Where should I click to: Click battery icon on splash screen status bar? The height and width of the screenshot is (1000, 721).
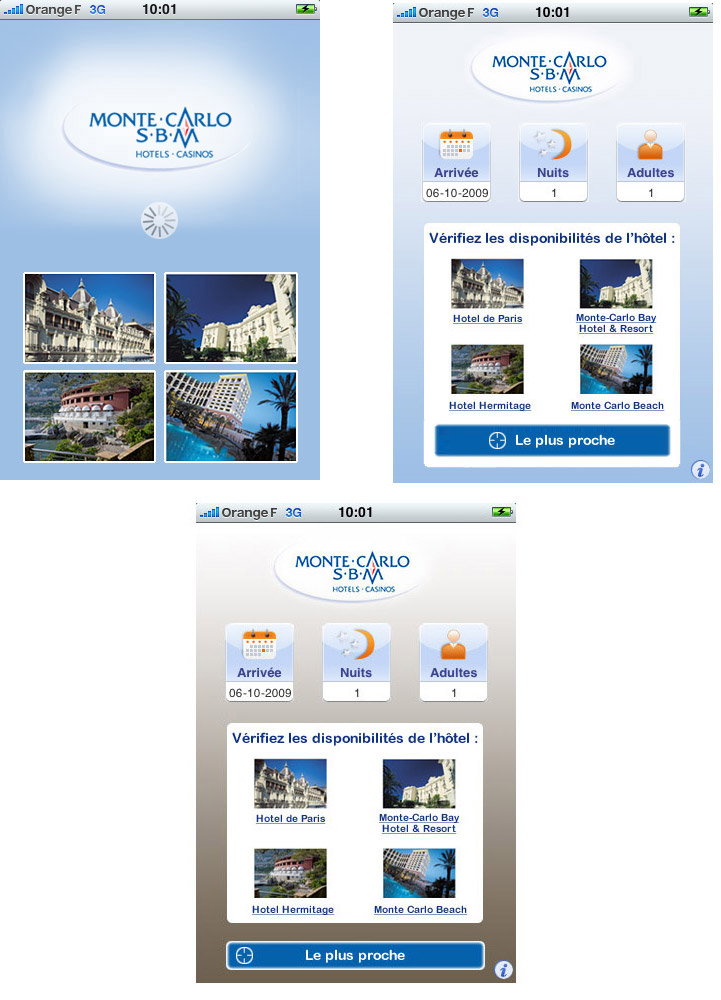click(306, 9)
